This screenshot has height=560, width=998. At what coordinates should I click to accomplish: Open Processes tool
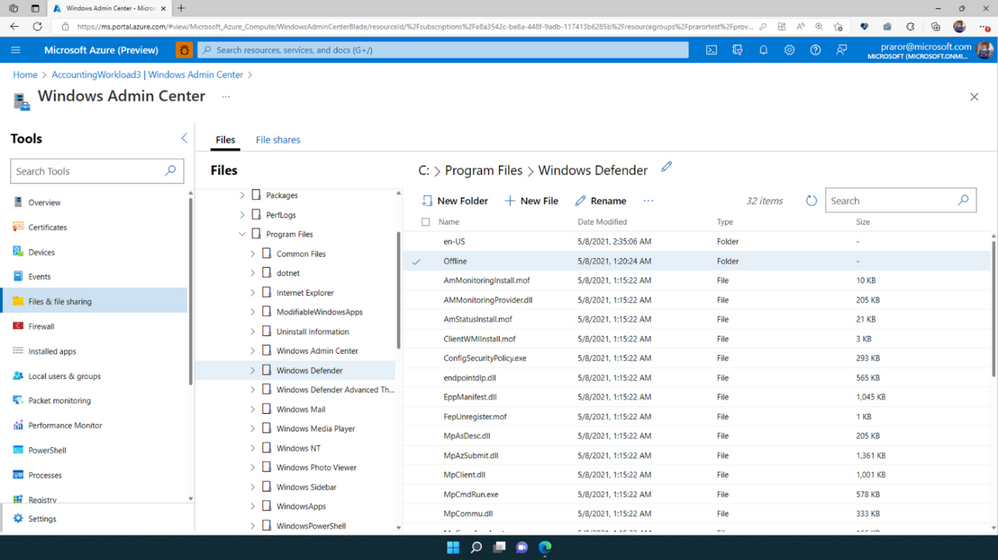point(45,475)
